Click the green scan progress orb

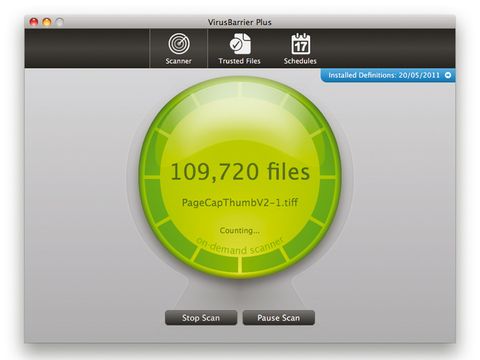(240, 177)
